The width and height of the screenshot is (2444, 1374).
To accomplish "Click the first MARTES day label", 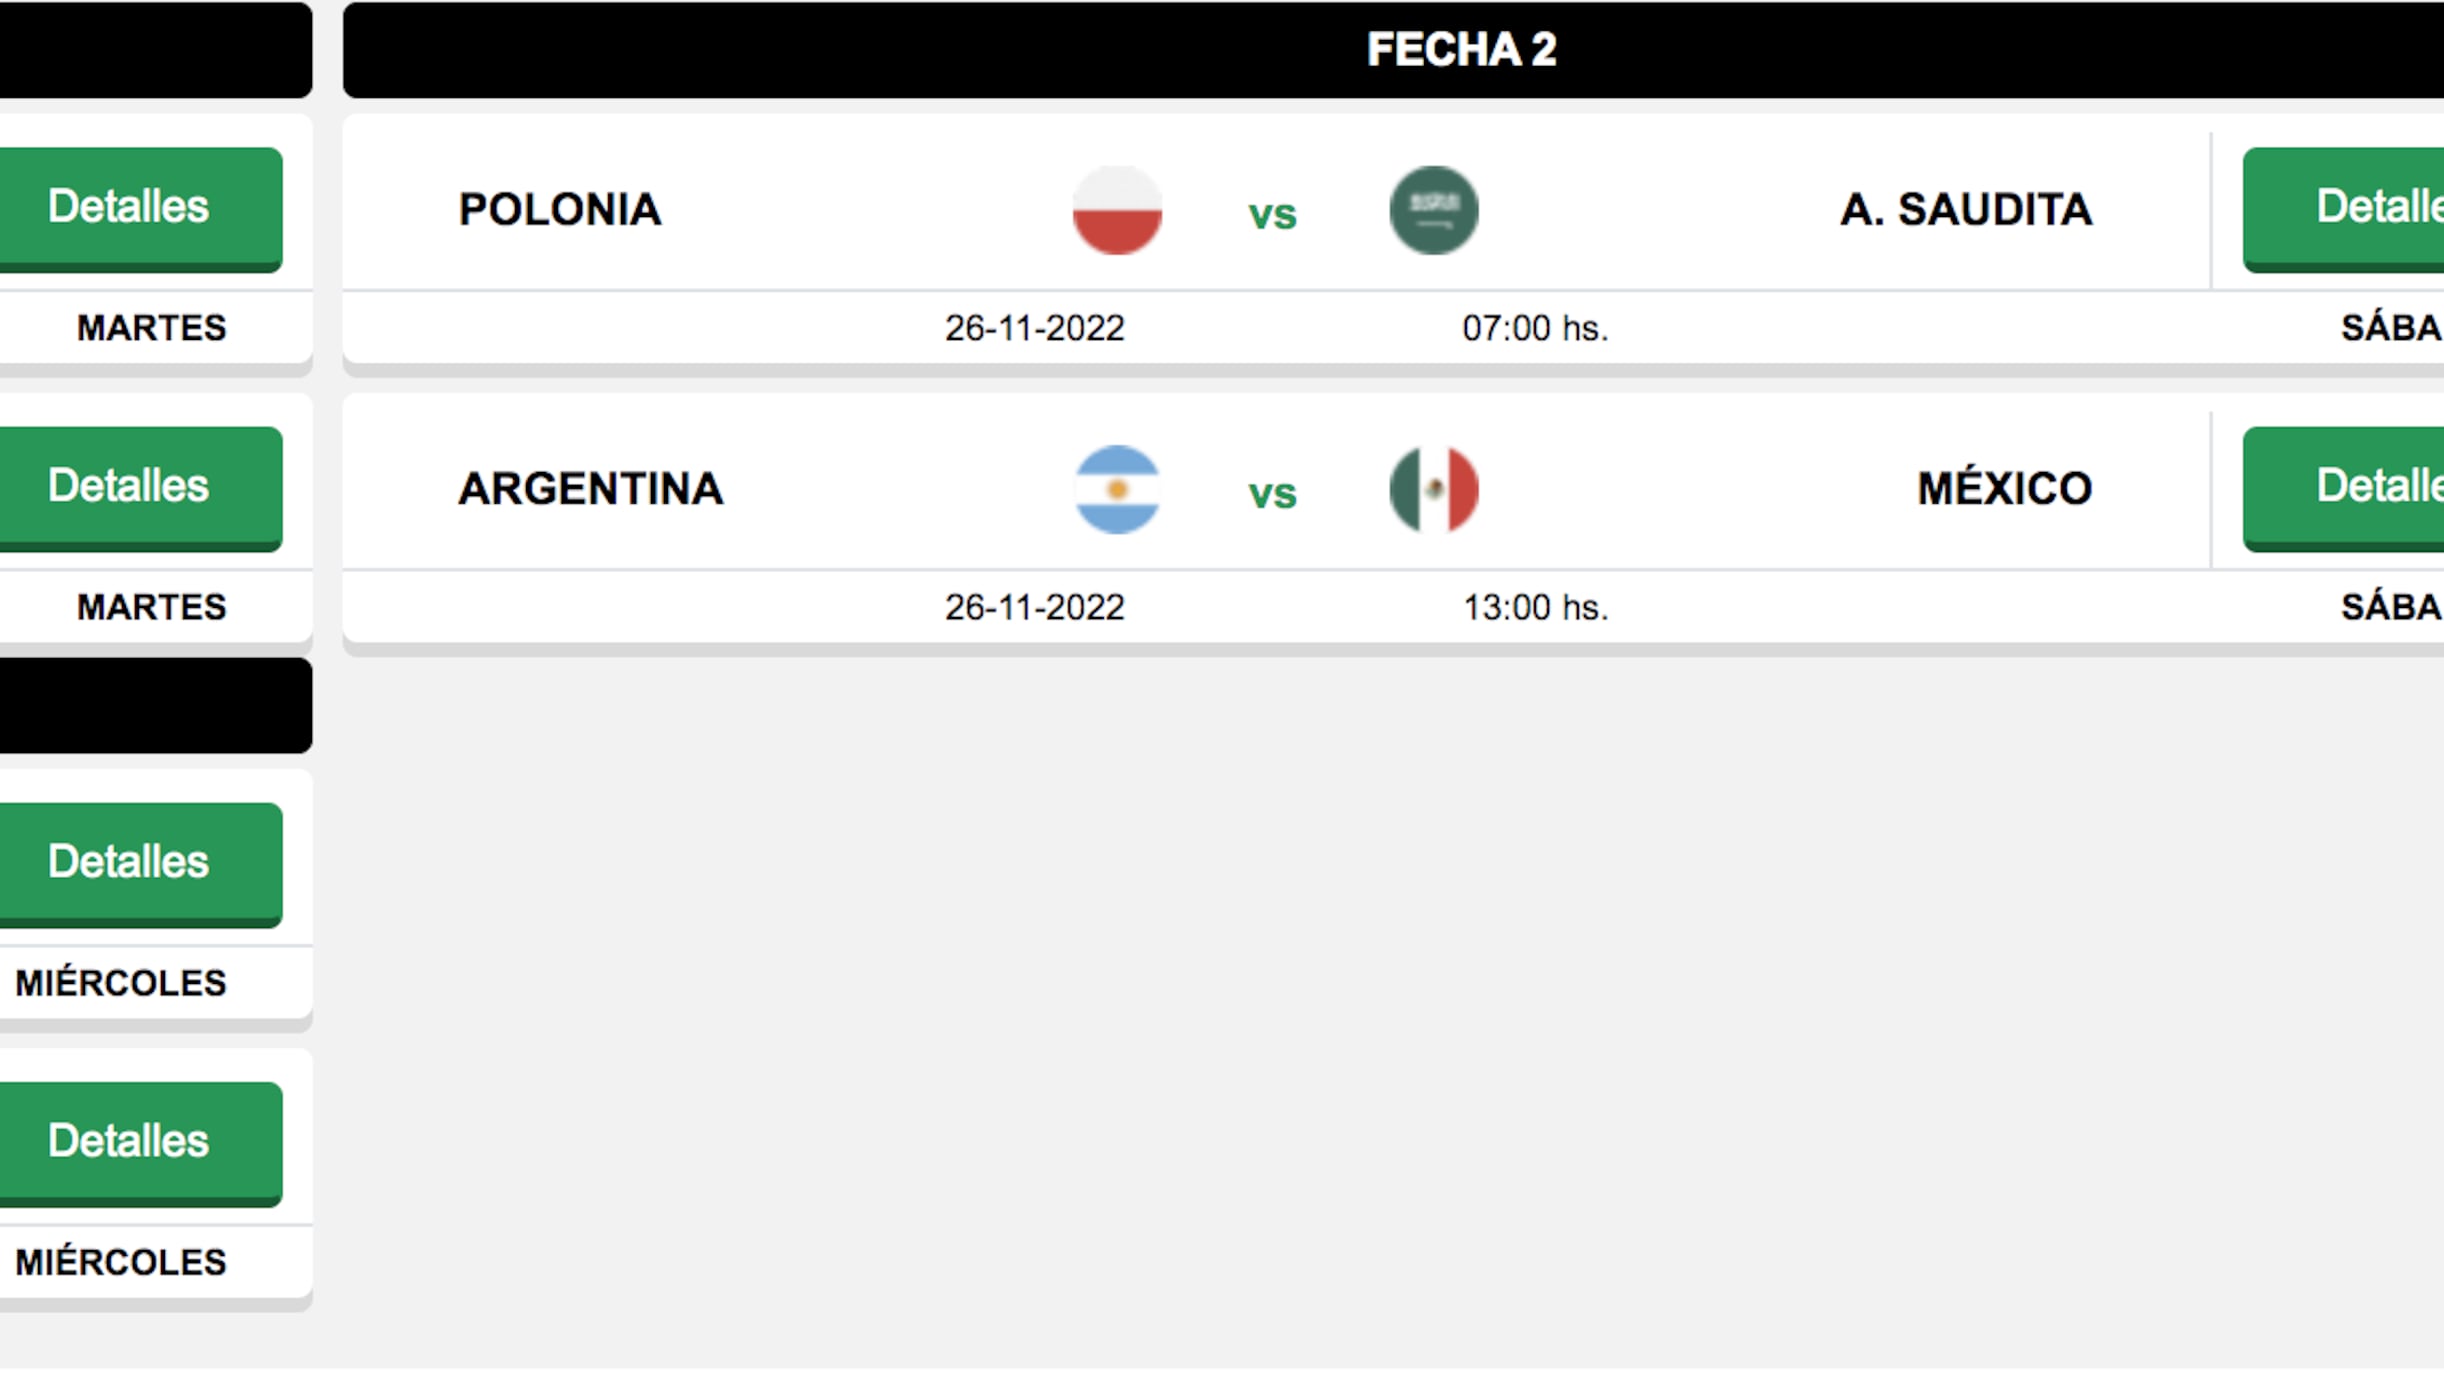I will pyautogui.click(x=148, y=328).
